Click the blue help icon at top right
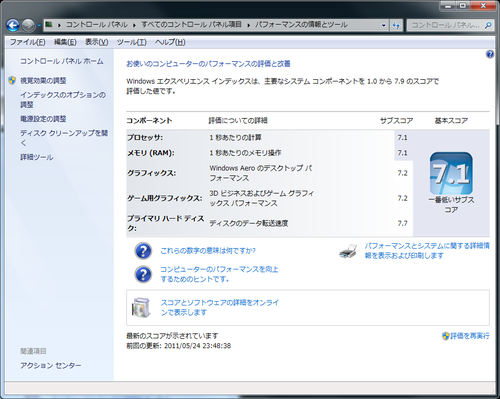The image size is (500, 399). click(x=490, y=54)
